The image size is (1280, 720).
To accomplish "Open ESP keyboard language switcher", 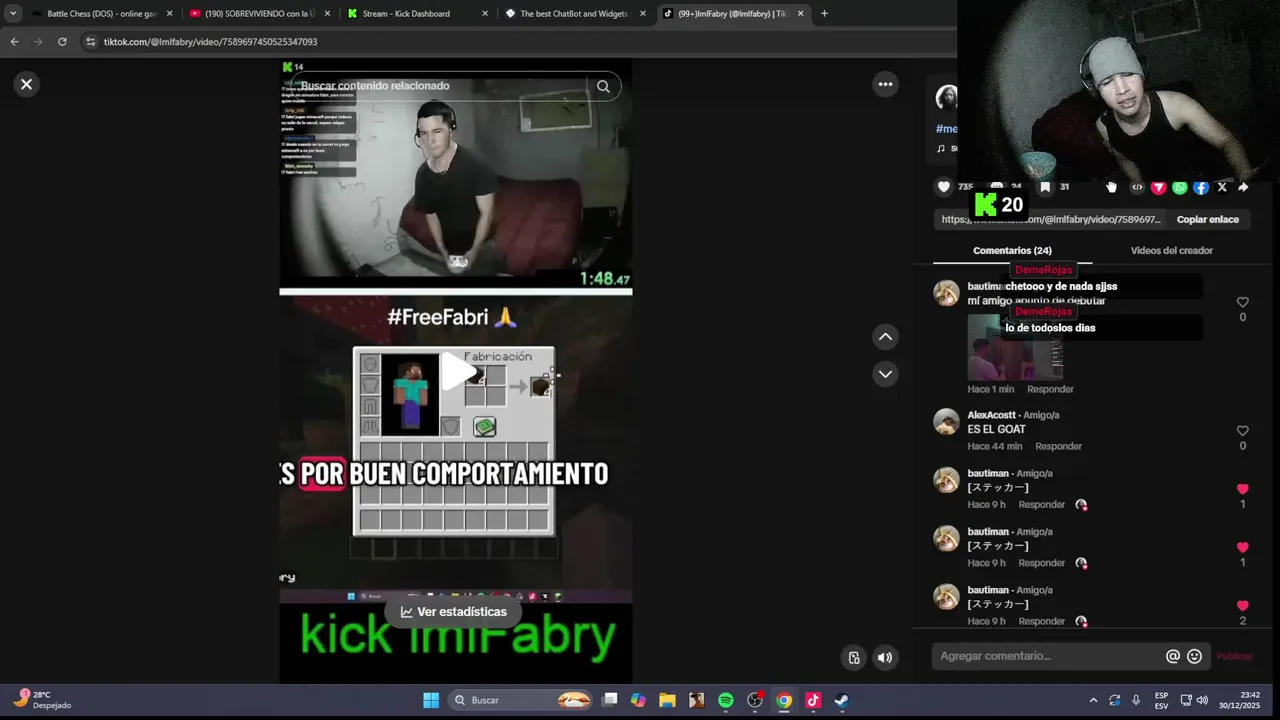I will [1161, 700].
